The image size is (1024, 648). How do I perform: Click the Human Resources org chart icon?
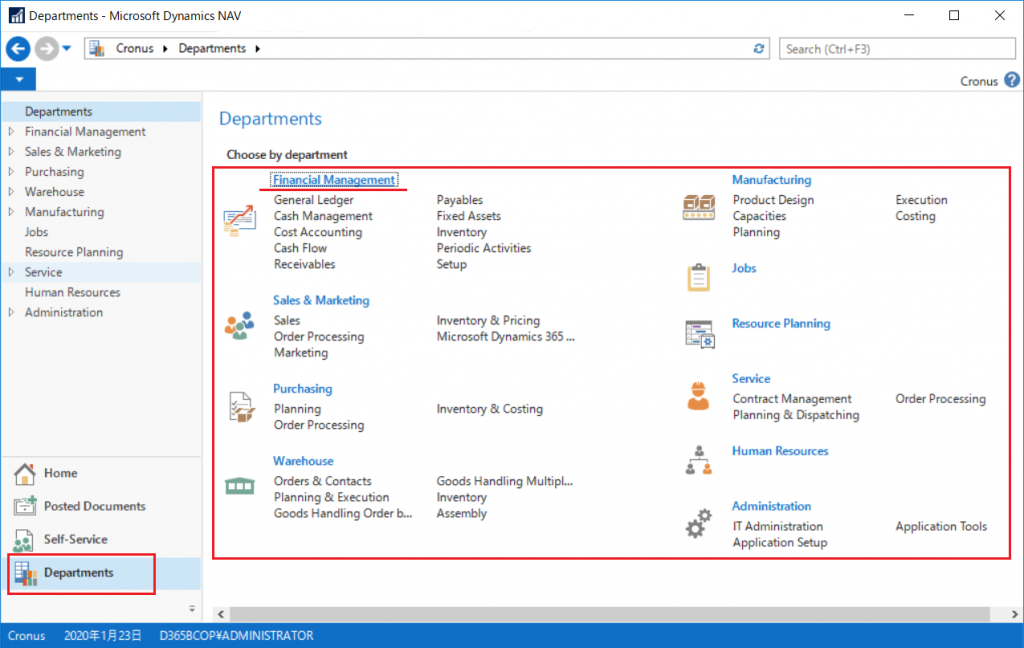point(699,460)
